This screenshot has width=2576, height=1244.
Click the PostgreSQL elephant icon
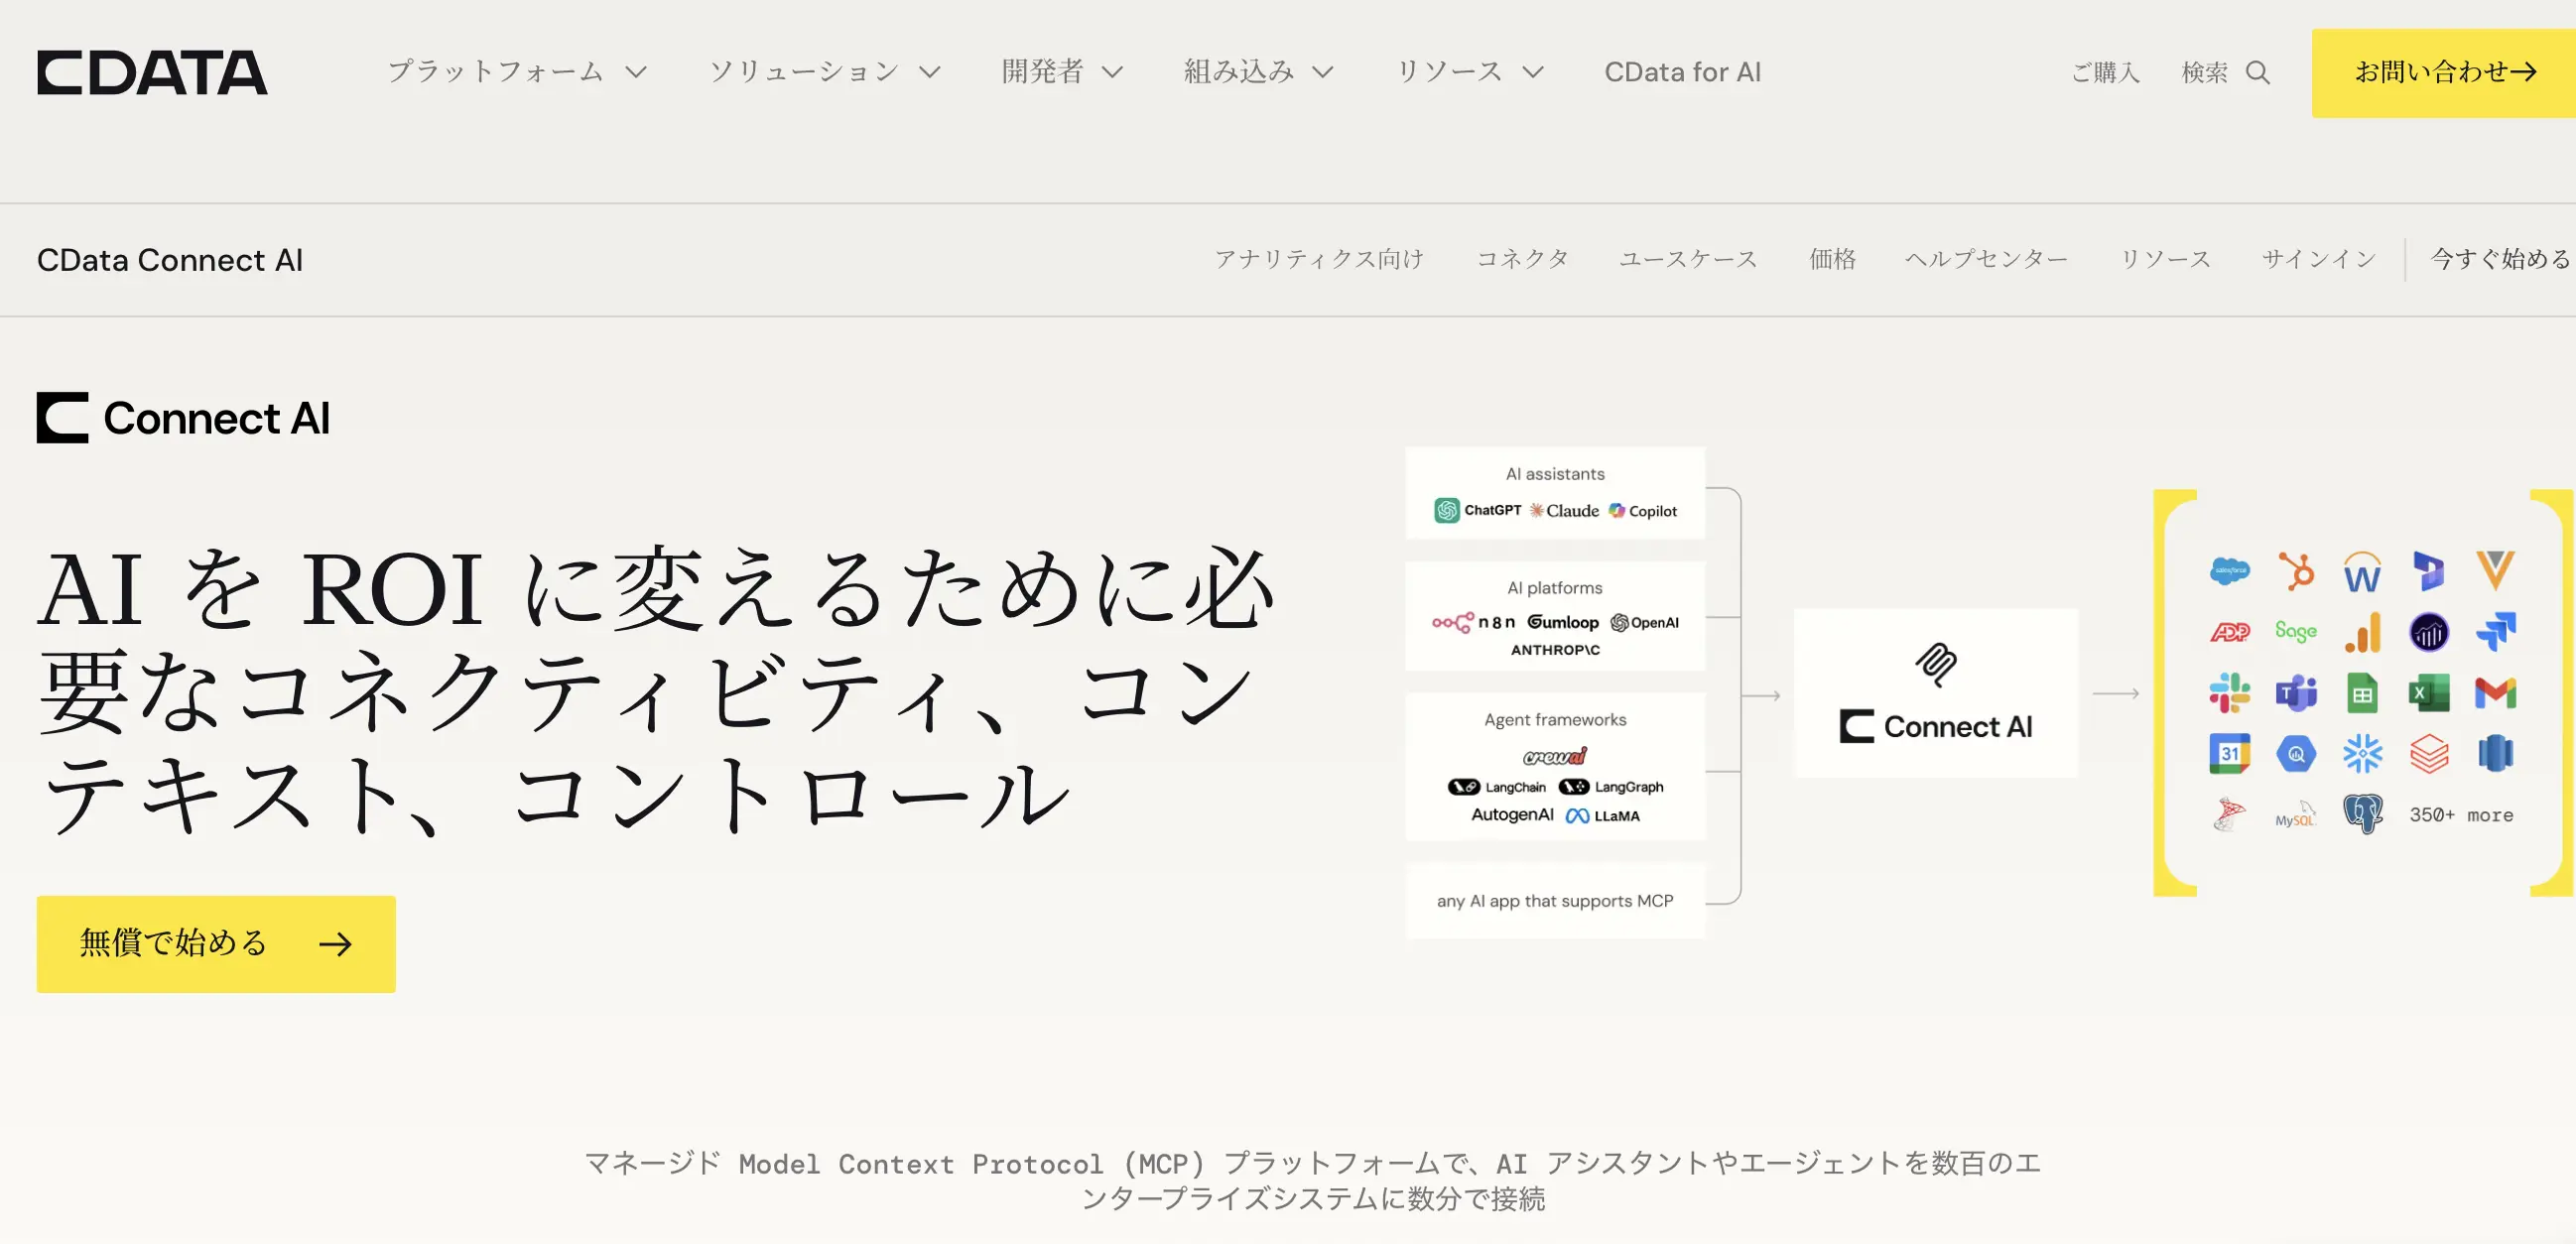[x=2362, y=814]
